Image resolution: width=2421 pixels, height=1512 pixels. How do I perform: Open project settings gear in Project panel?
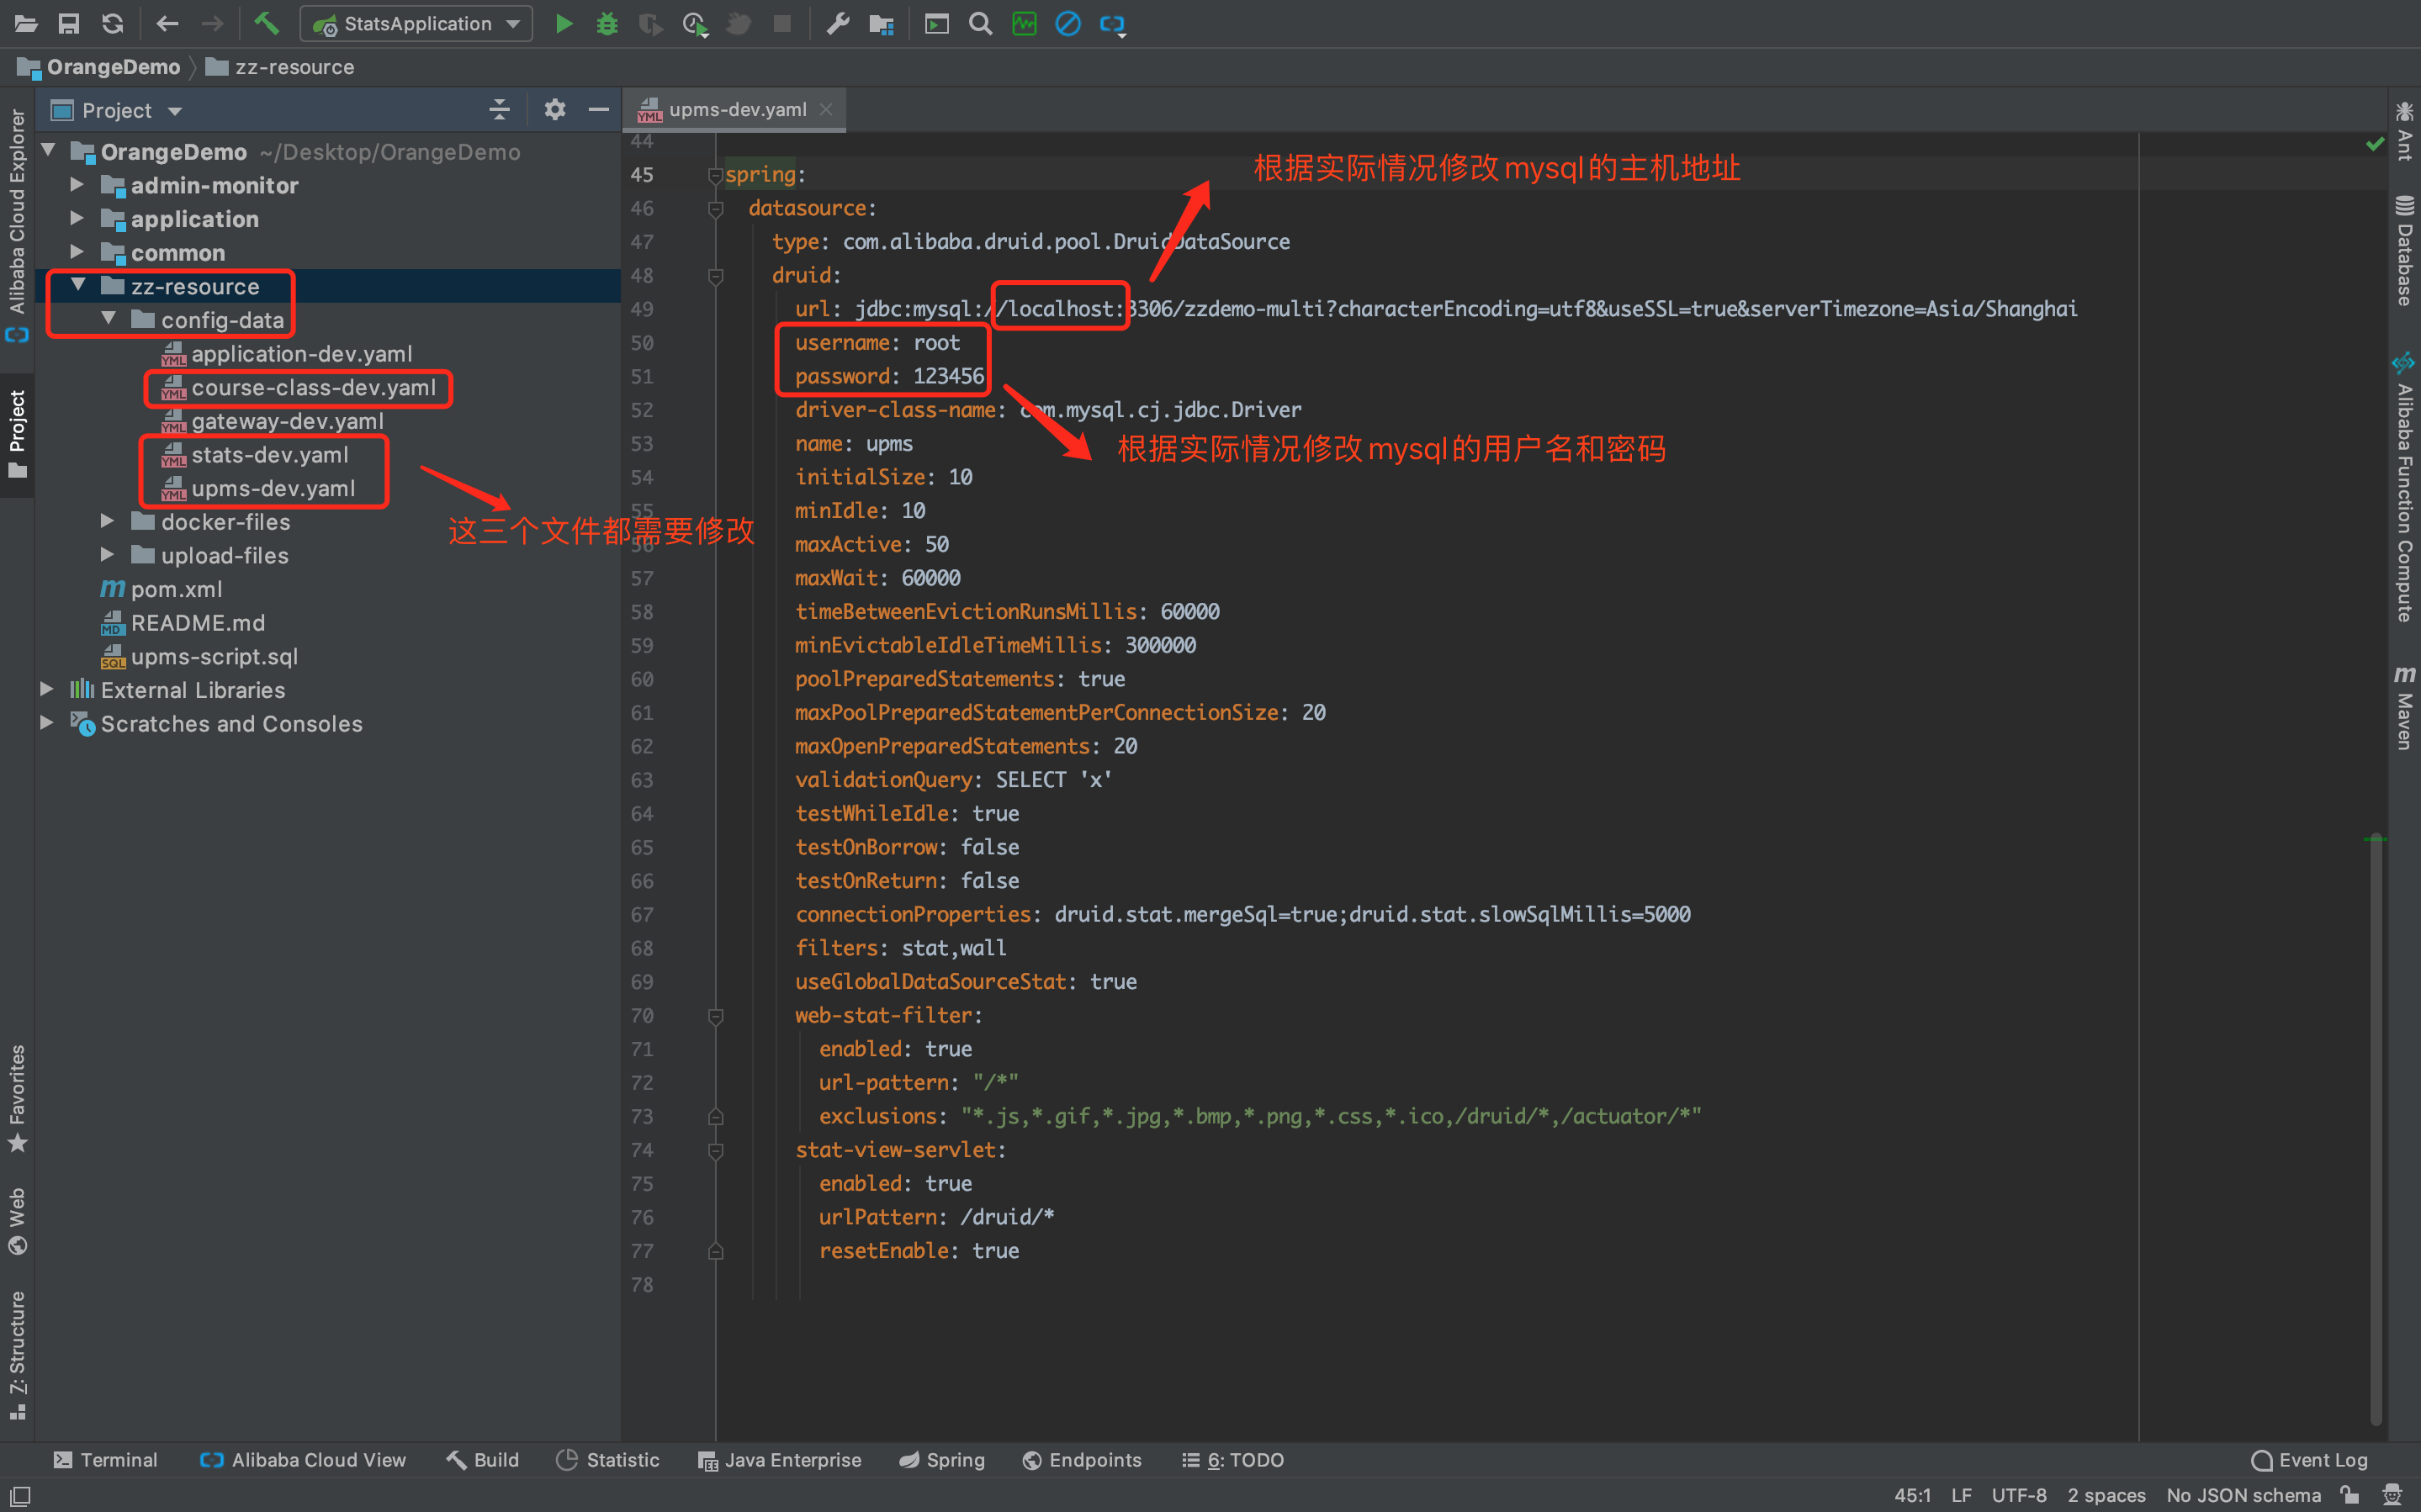coord(555,110)
